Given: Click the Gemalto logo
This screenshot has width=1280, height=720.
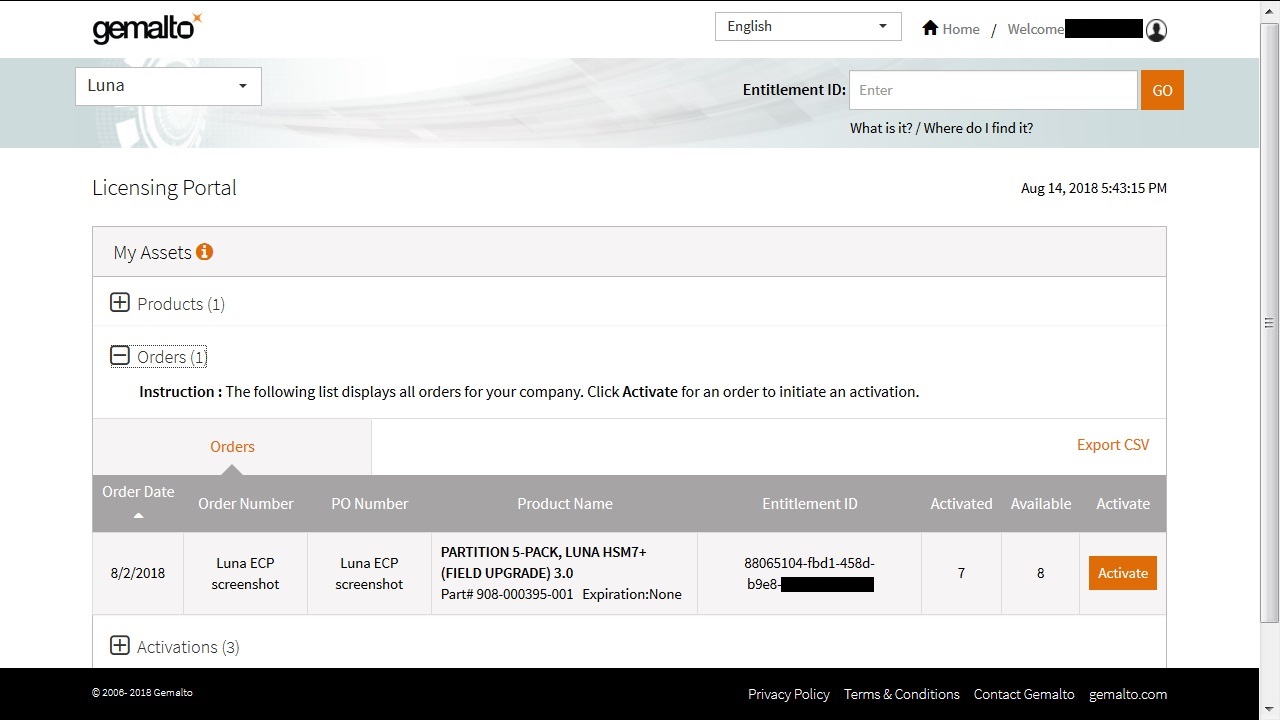Looking at the screenshot, I should pos(146,28).
